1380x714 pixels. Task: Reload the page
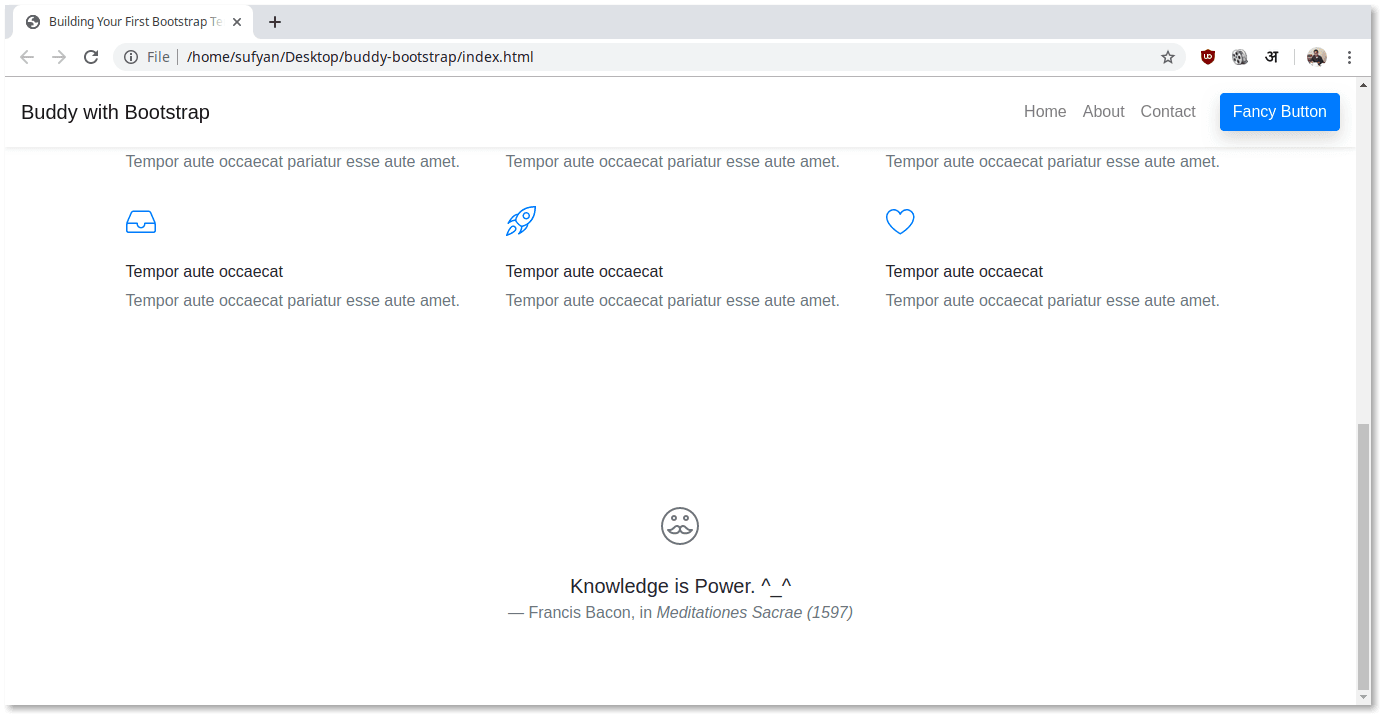click(91, 57)
